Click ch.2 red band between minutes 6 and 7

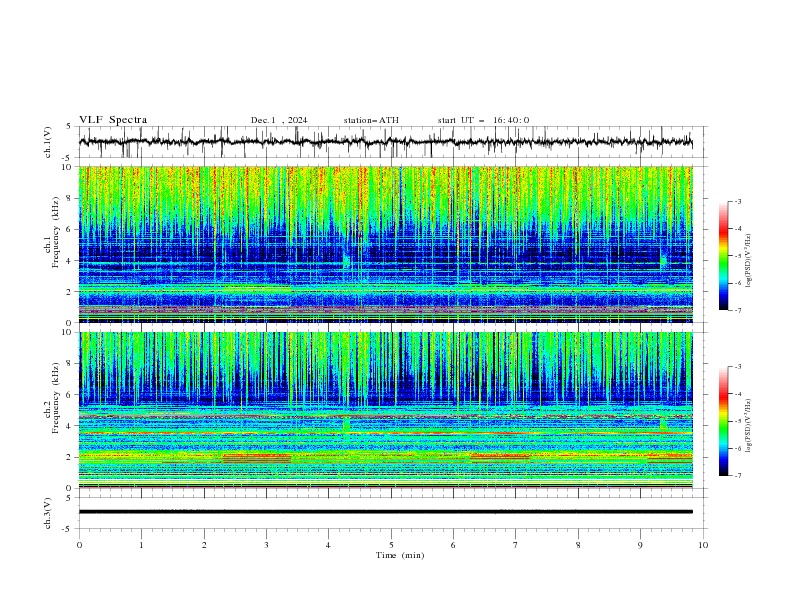(x=500, y=457)
